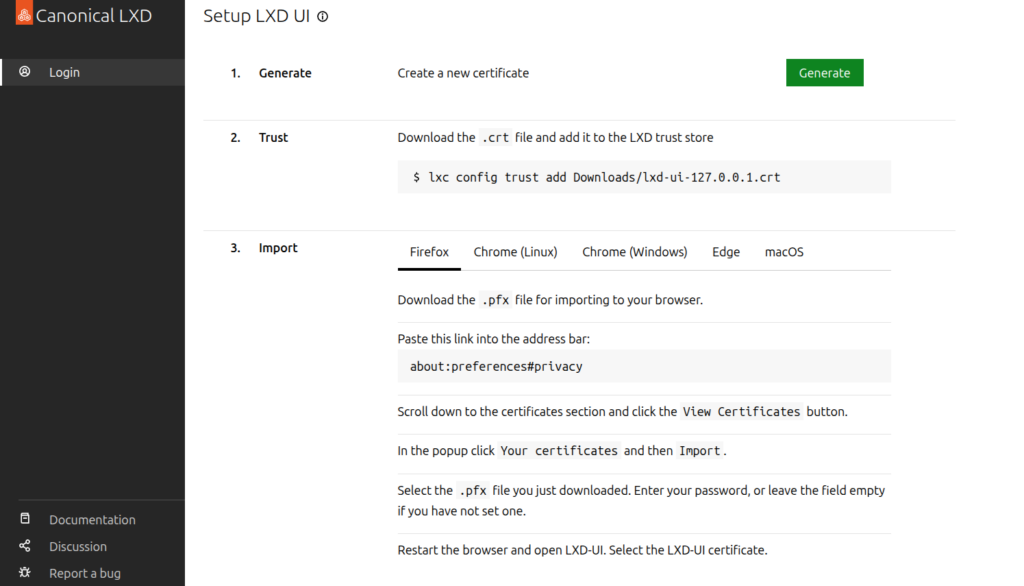Click the info icon beside Setup LXD UI
The height and width of the screenshot is (586, 1024).
pos(322,17)
